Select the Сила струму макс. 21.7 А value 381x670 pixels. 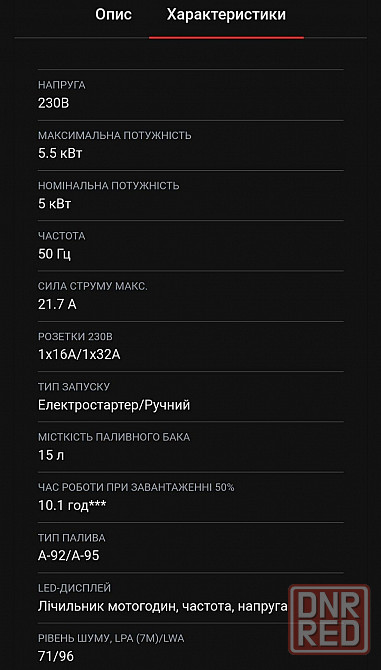[x=57, y=305]
